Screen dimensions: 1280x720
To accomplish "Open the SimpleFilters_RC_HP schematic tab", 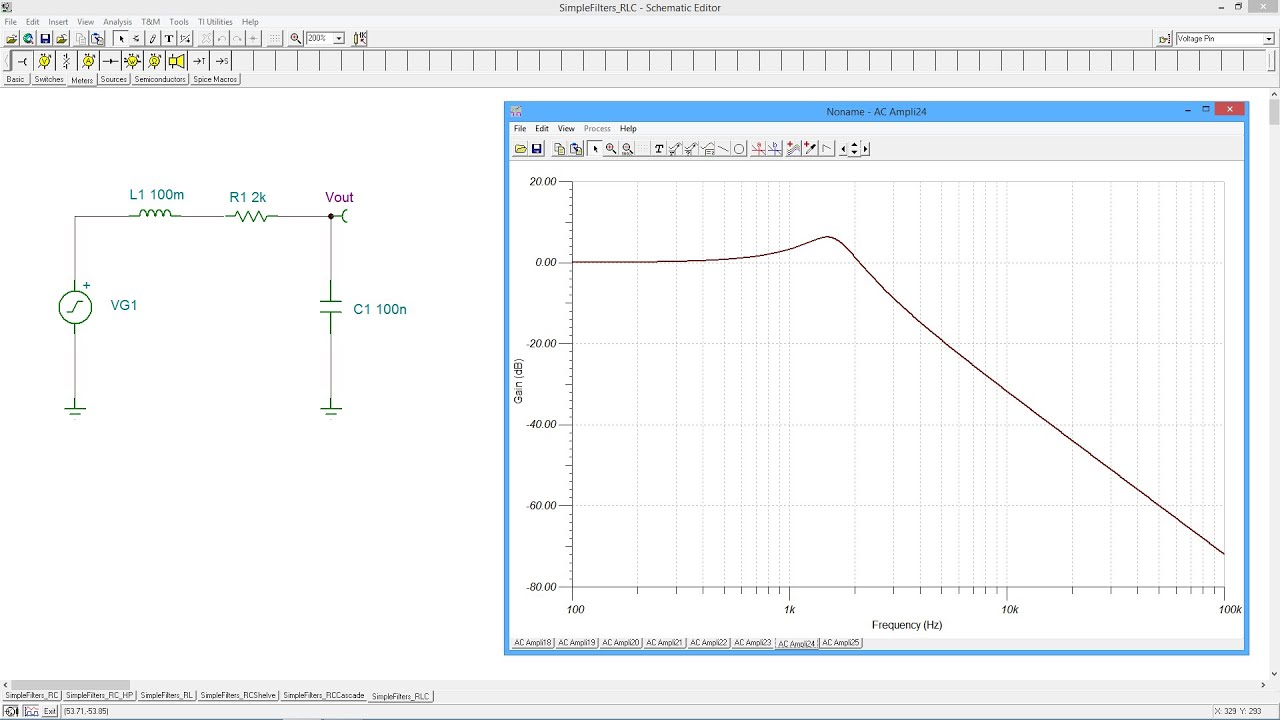I will click(x=99, y=695).
